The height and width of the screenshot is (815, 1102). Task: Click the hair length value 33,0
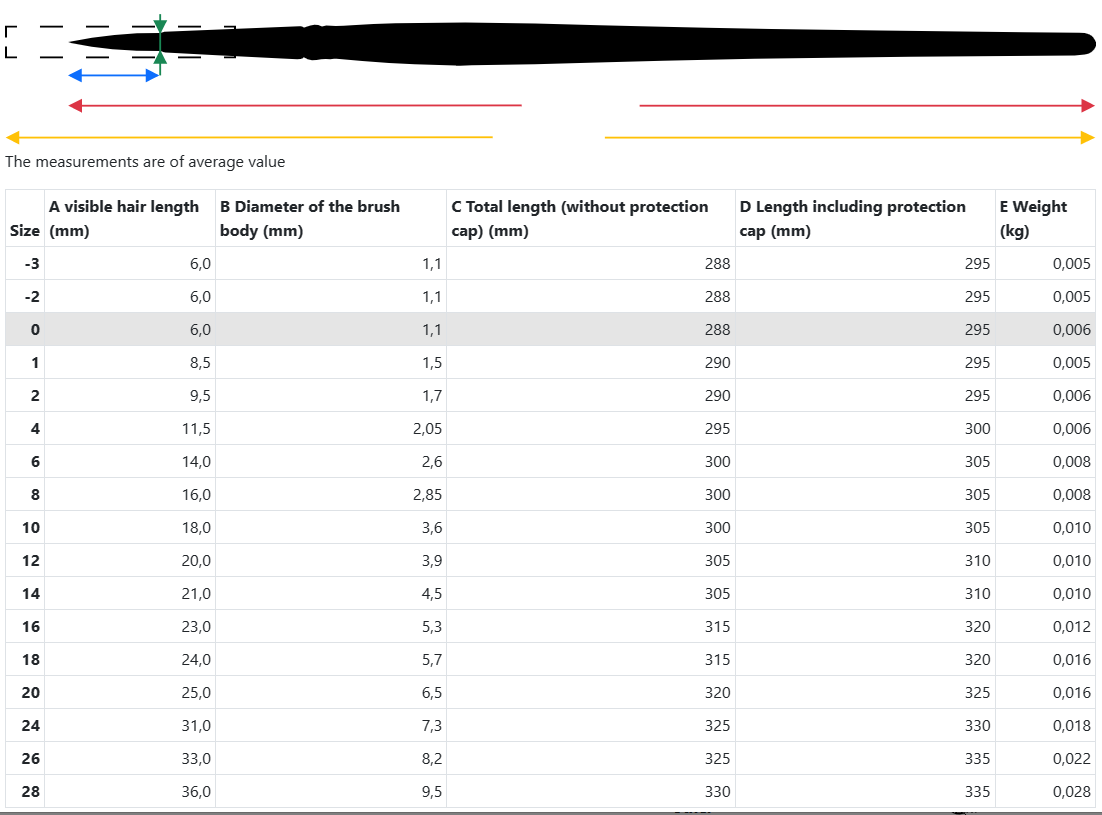[196, 759]
